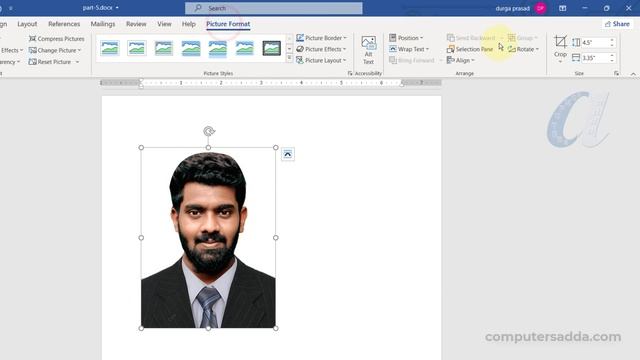Click the Alt Text button
This screenshot has width=640, height=360.
point(368,50)
